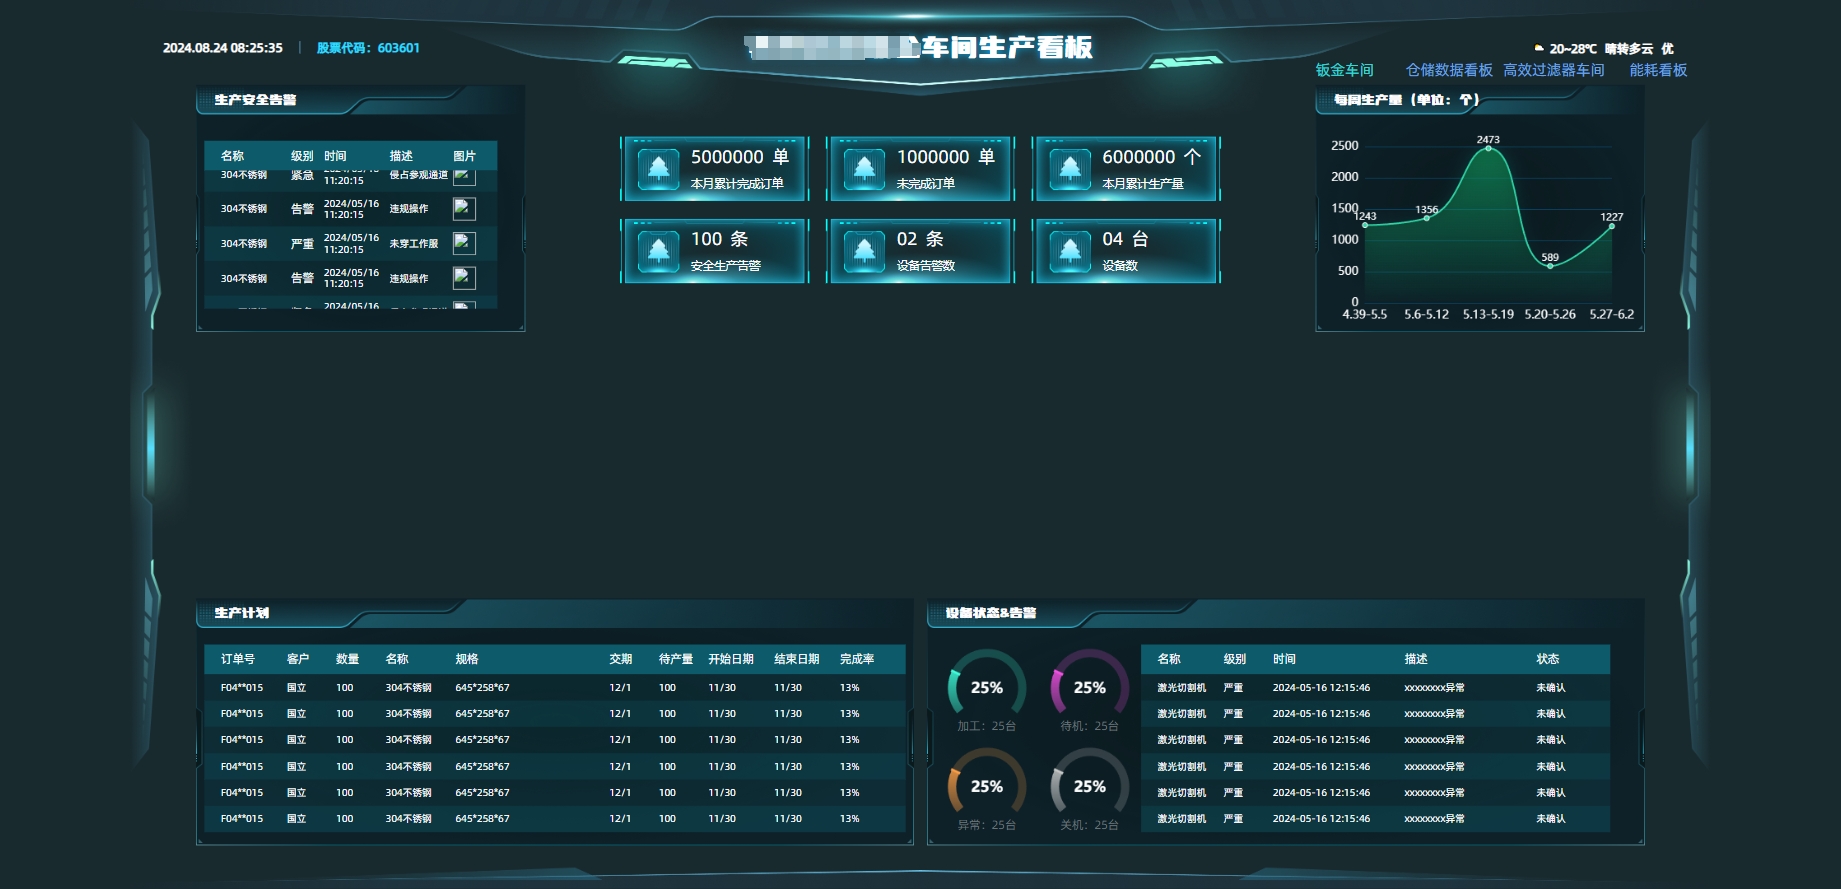Click the 异常 25% orange gauge
This screenshot has height=889, width=1841.
[x=986, y=786]
